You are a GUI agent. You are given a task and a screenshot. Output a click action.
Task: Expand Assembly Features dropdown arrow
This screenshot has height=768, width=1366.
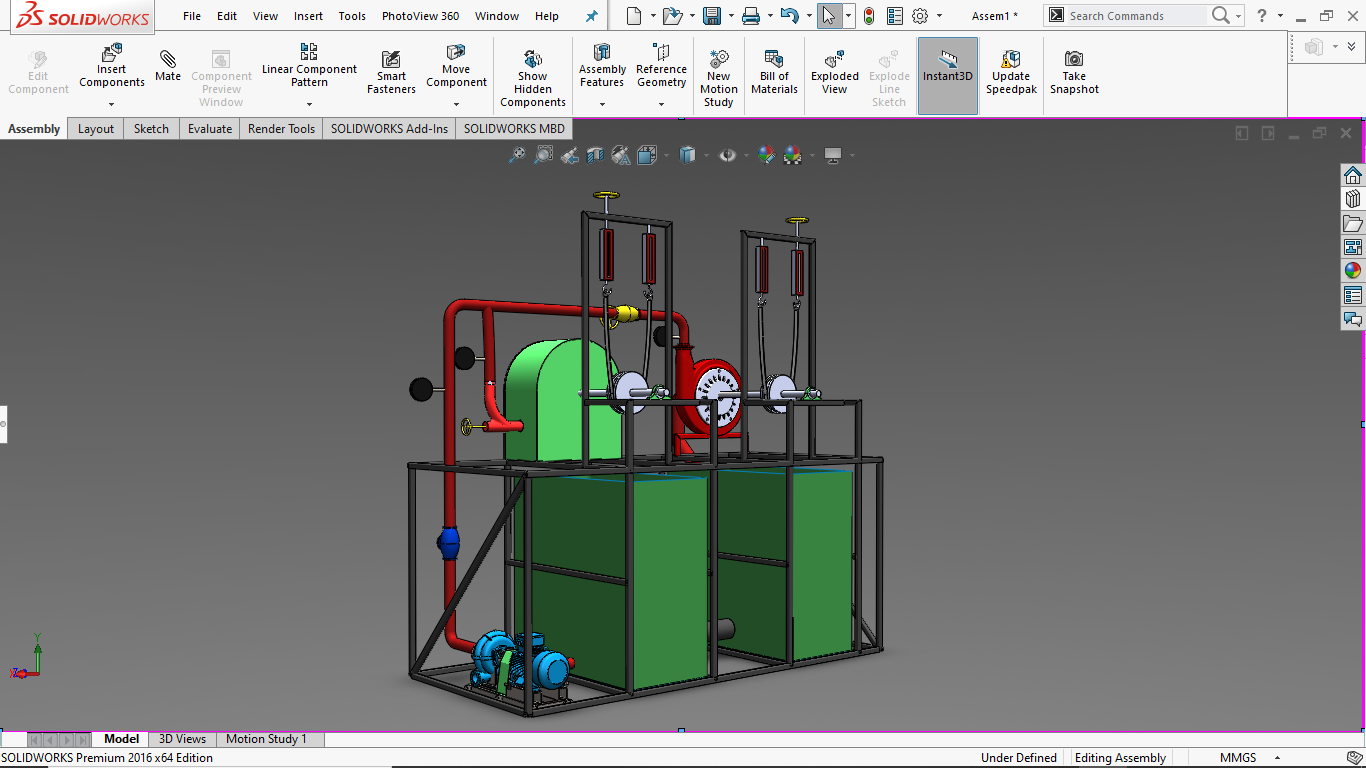click(x=602, y=104)
